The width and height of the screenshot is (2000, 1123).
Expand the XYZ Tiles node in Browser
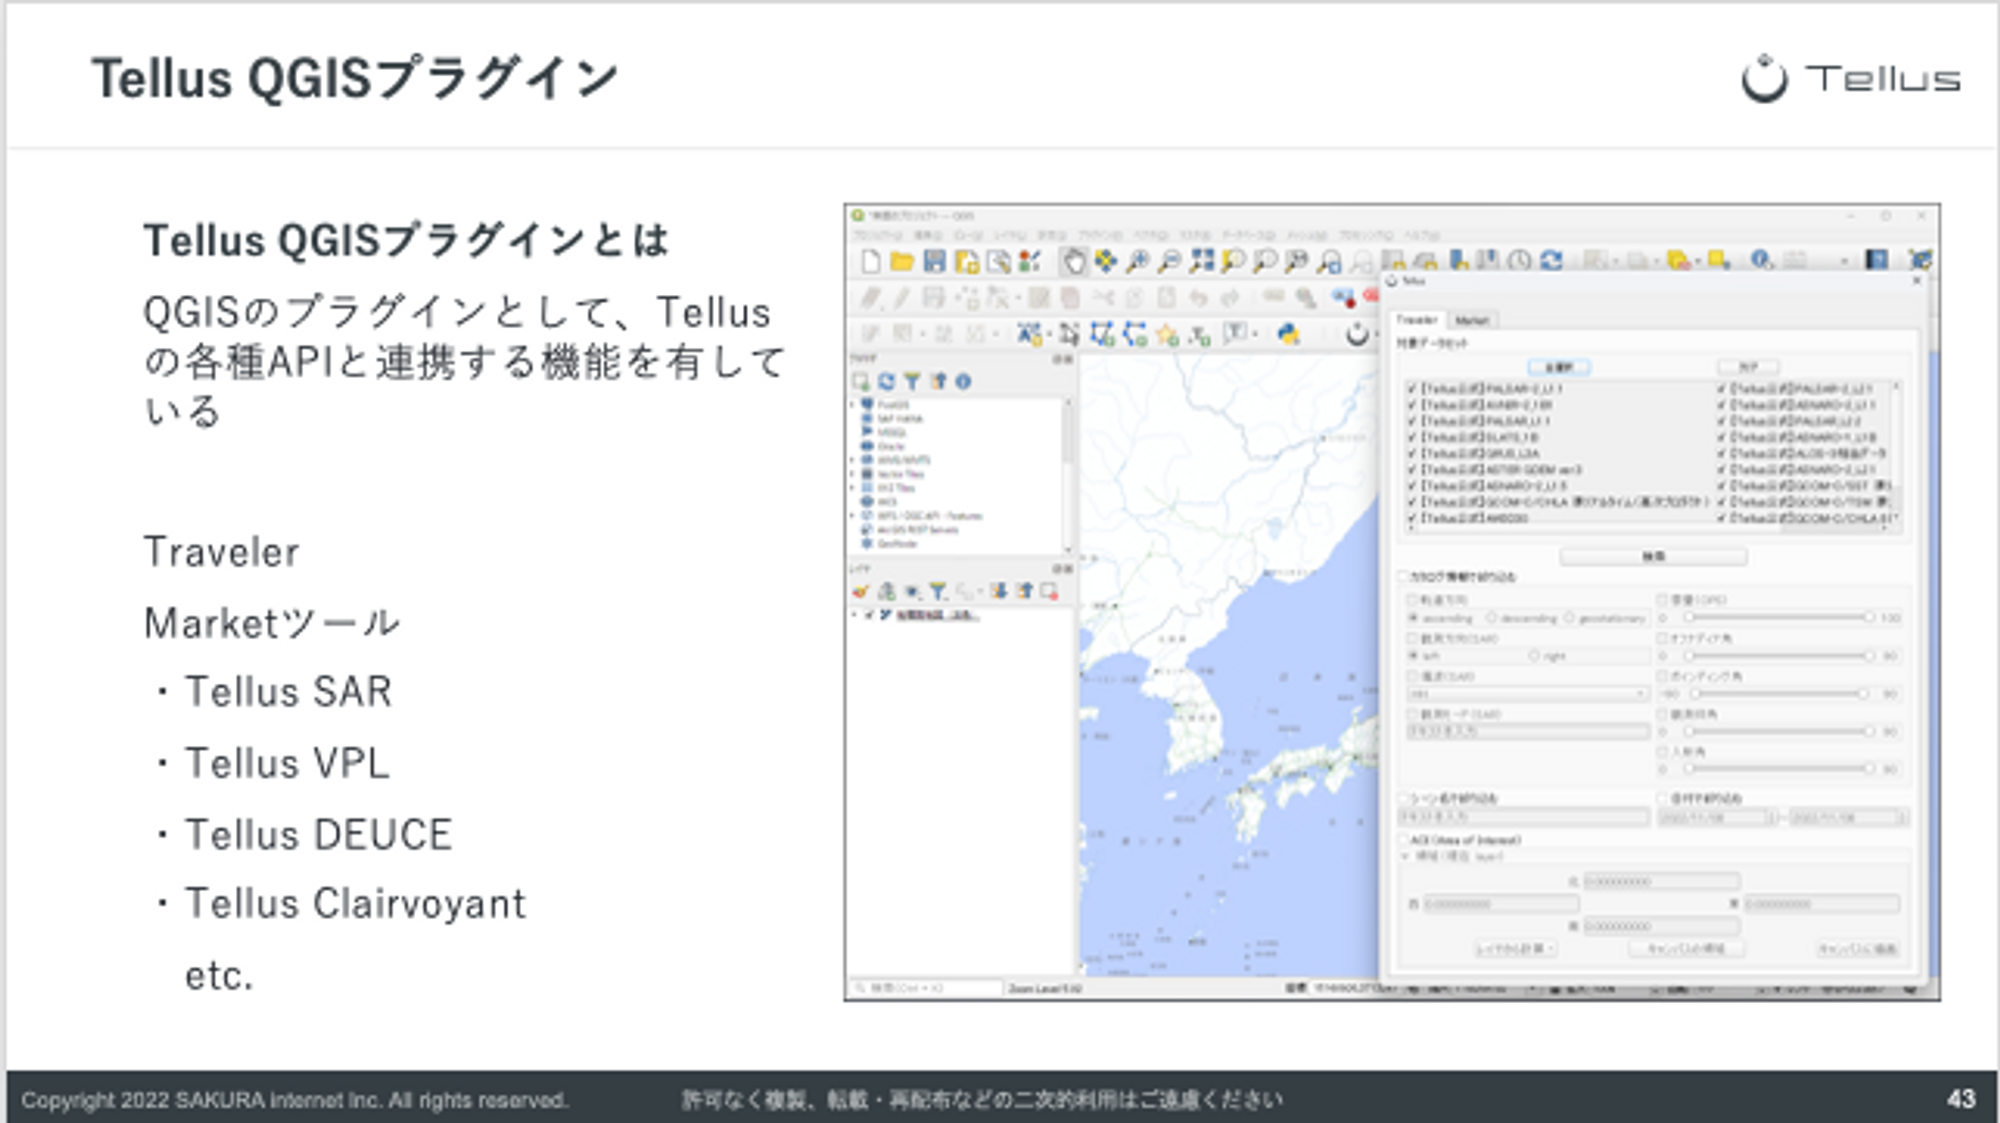click(x=854, y=488)
